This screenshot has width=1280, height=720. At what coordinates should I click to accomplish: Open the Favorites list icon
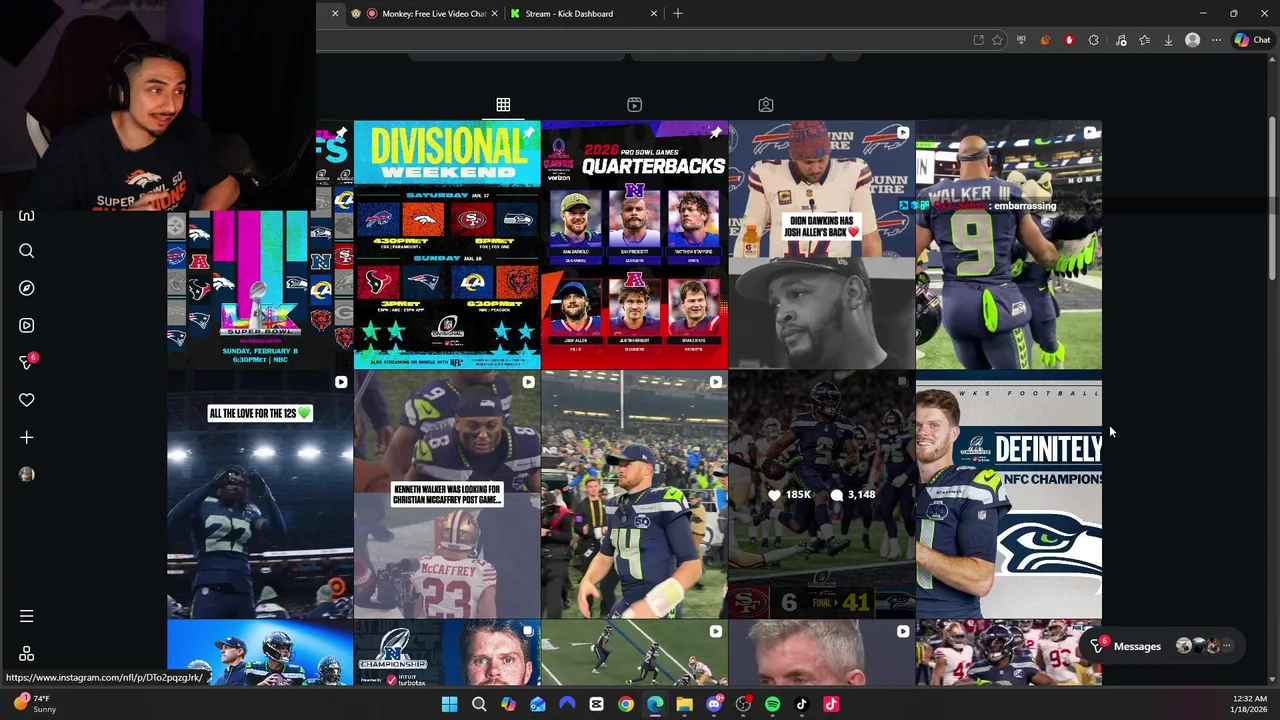click(1144, 40)
